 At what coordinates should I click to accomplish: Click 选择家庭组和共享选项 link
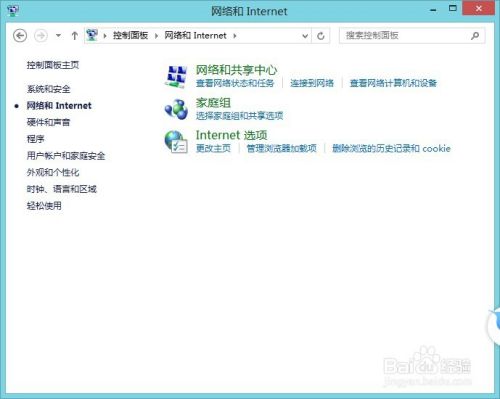(239, 116)
